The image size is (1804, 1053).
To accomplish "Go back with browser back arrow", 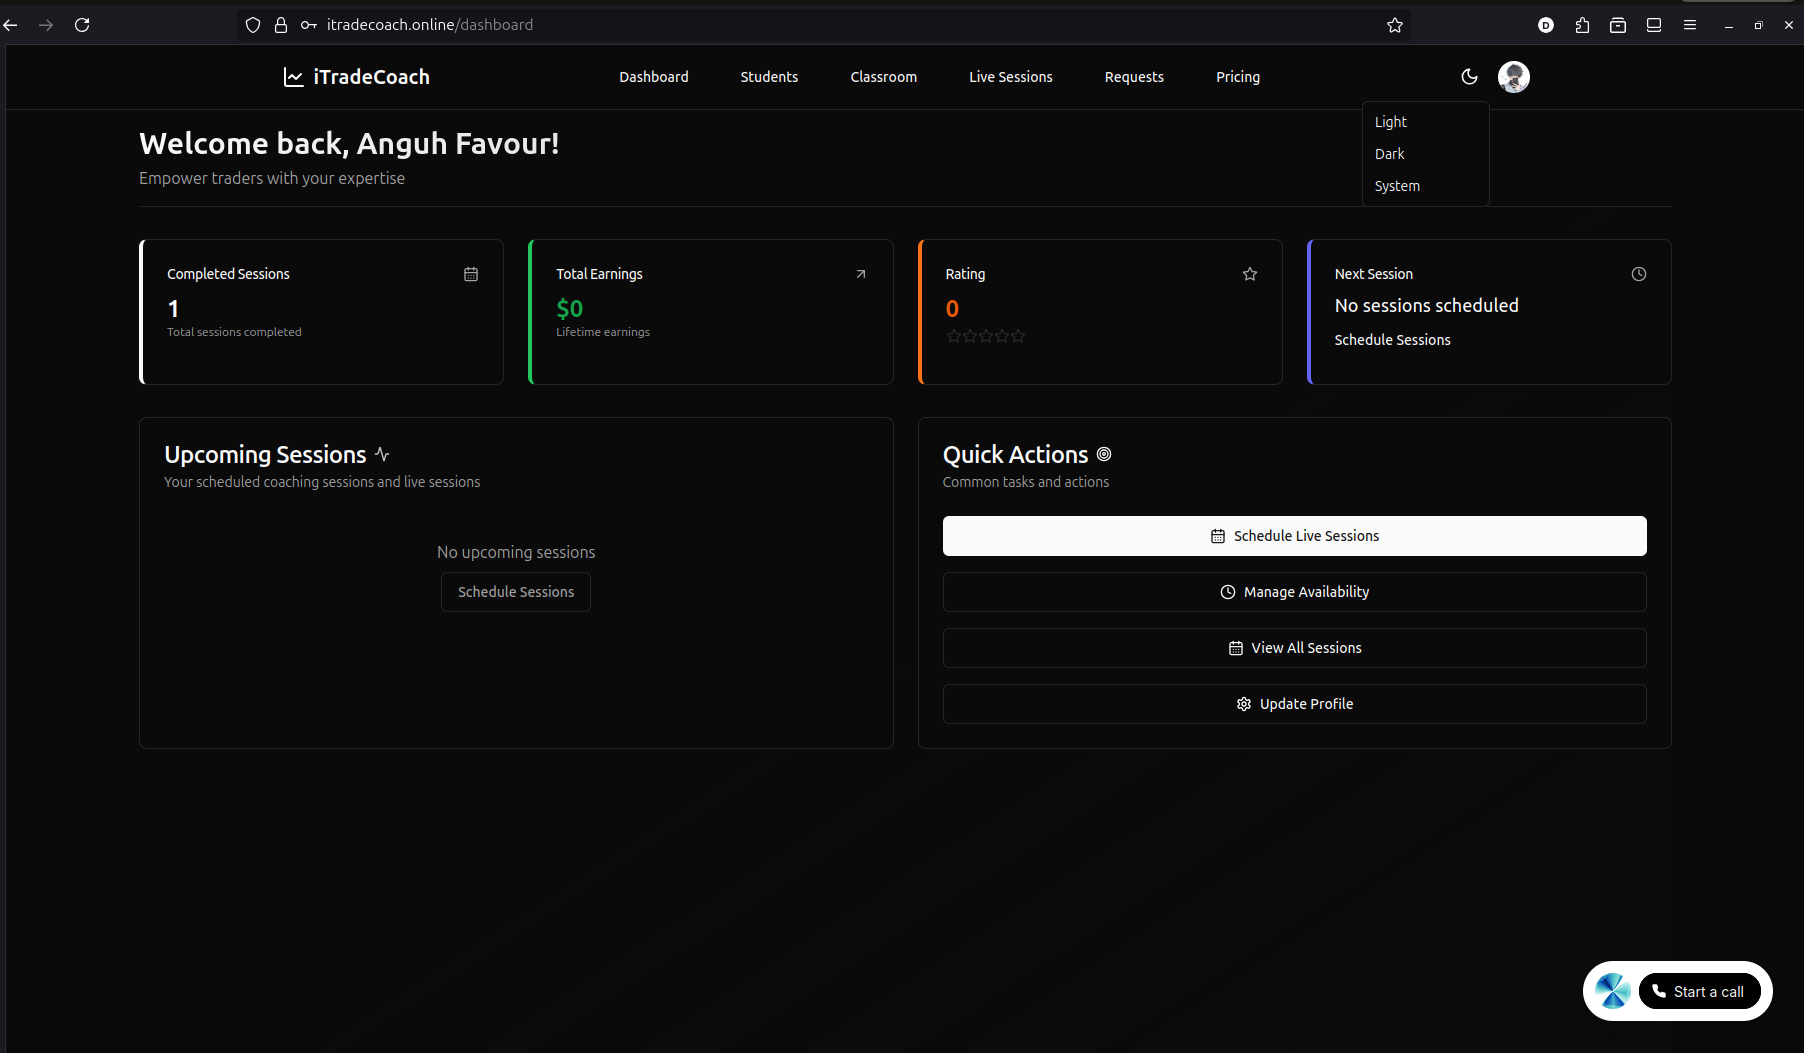I will tap(11, 25).
